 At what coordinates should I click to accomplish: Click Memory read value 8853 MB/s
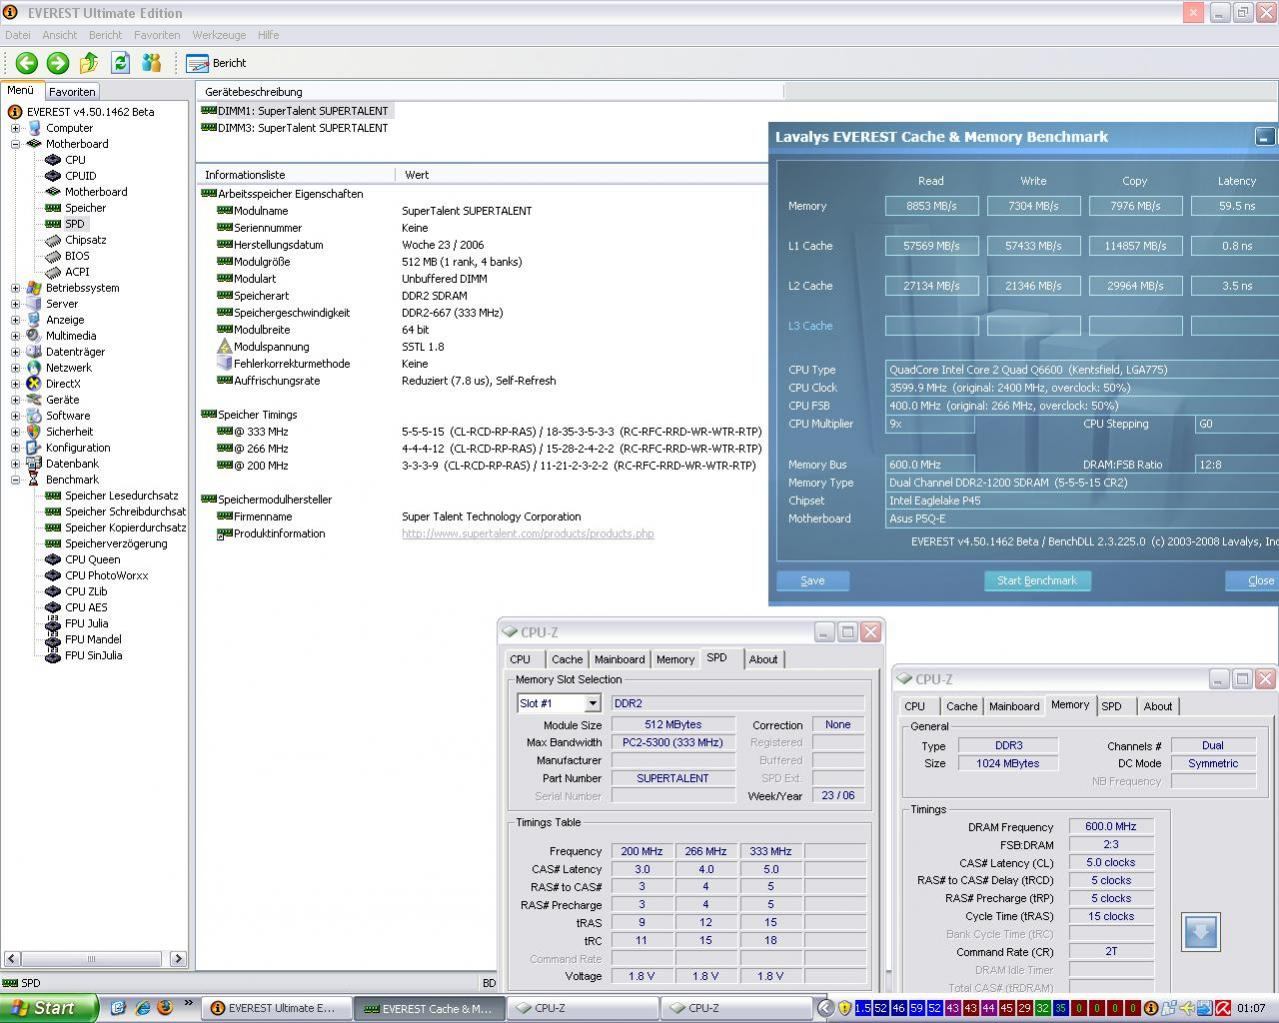coord(932,206)
